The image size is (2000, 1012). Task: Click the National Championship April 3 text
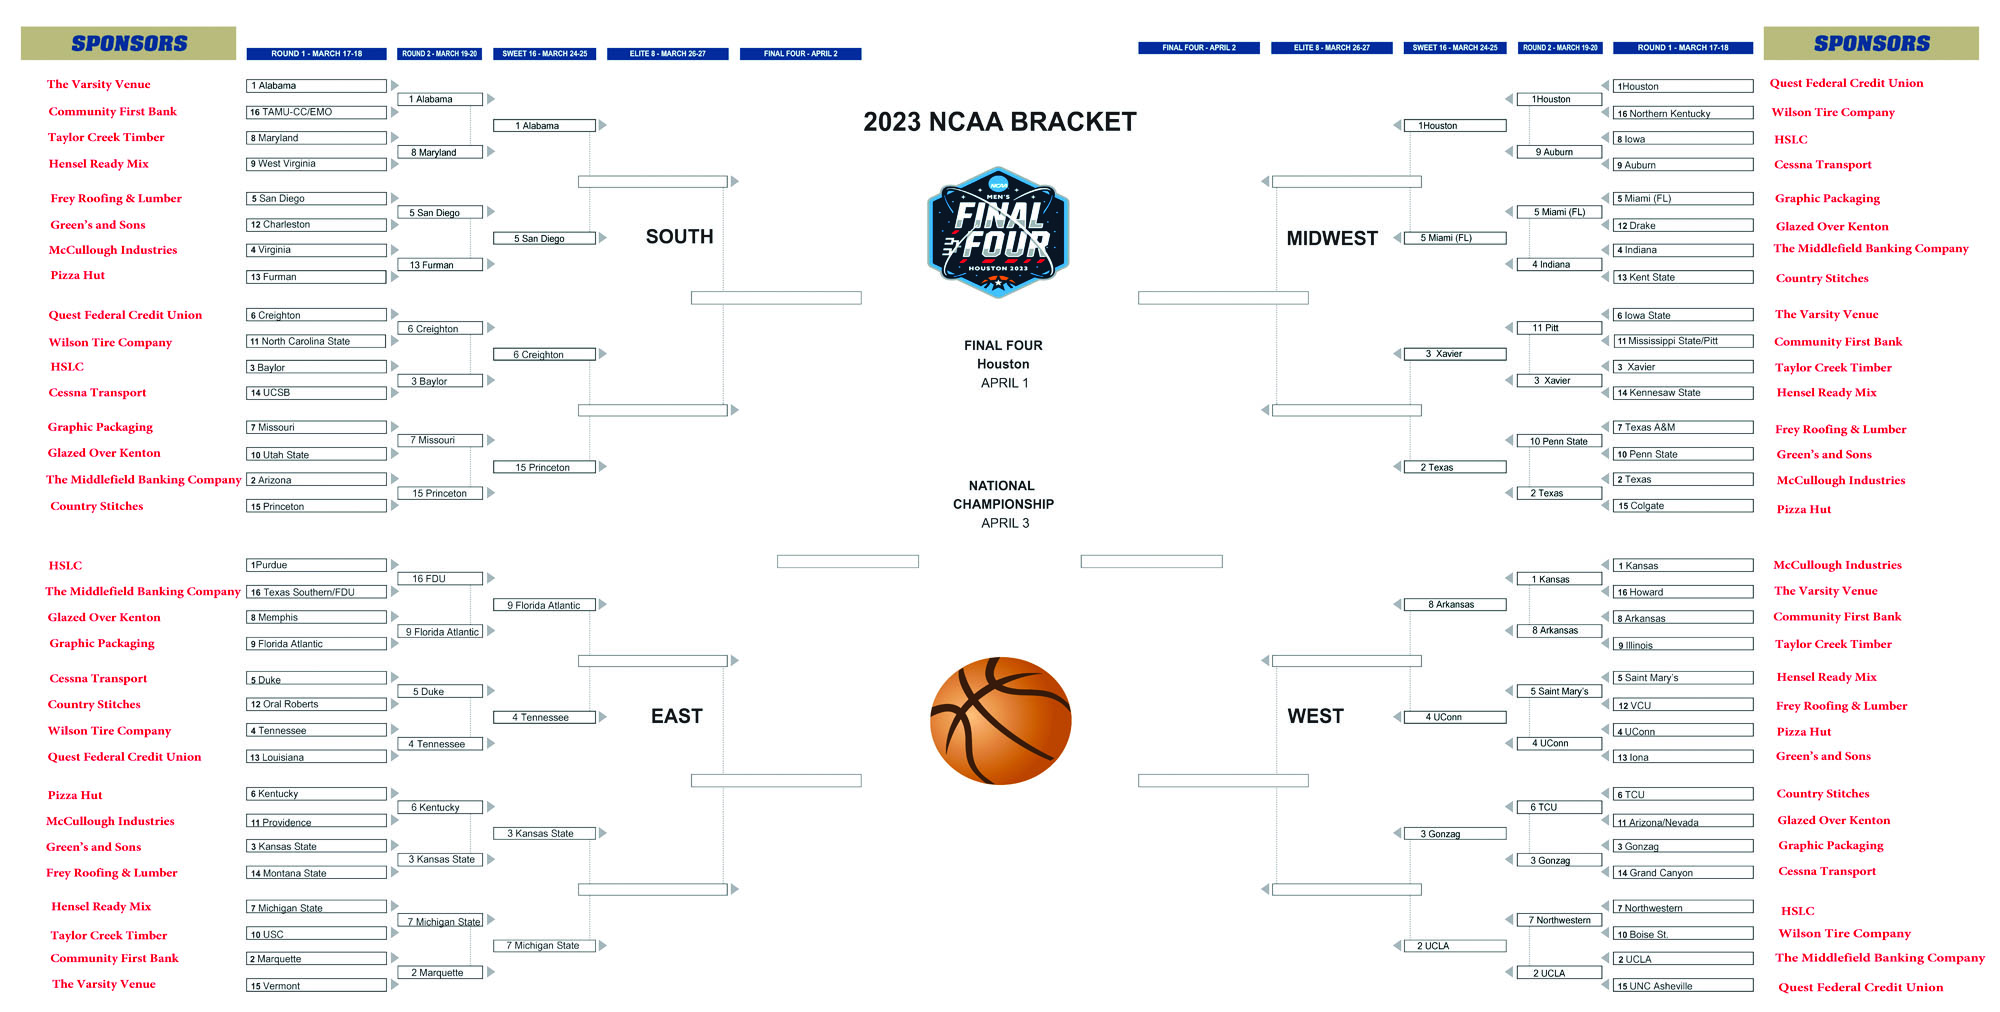pos(1002,504)
